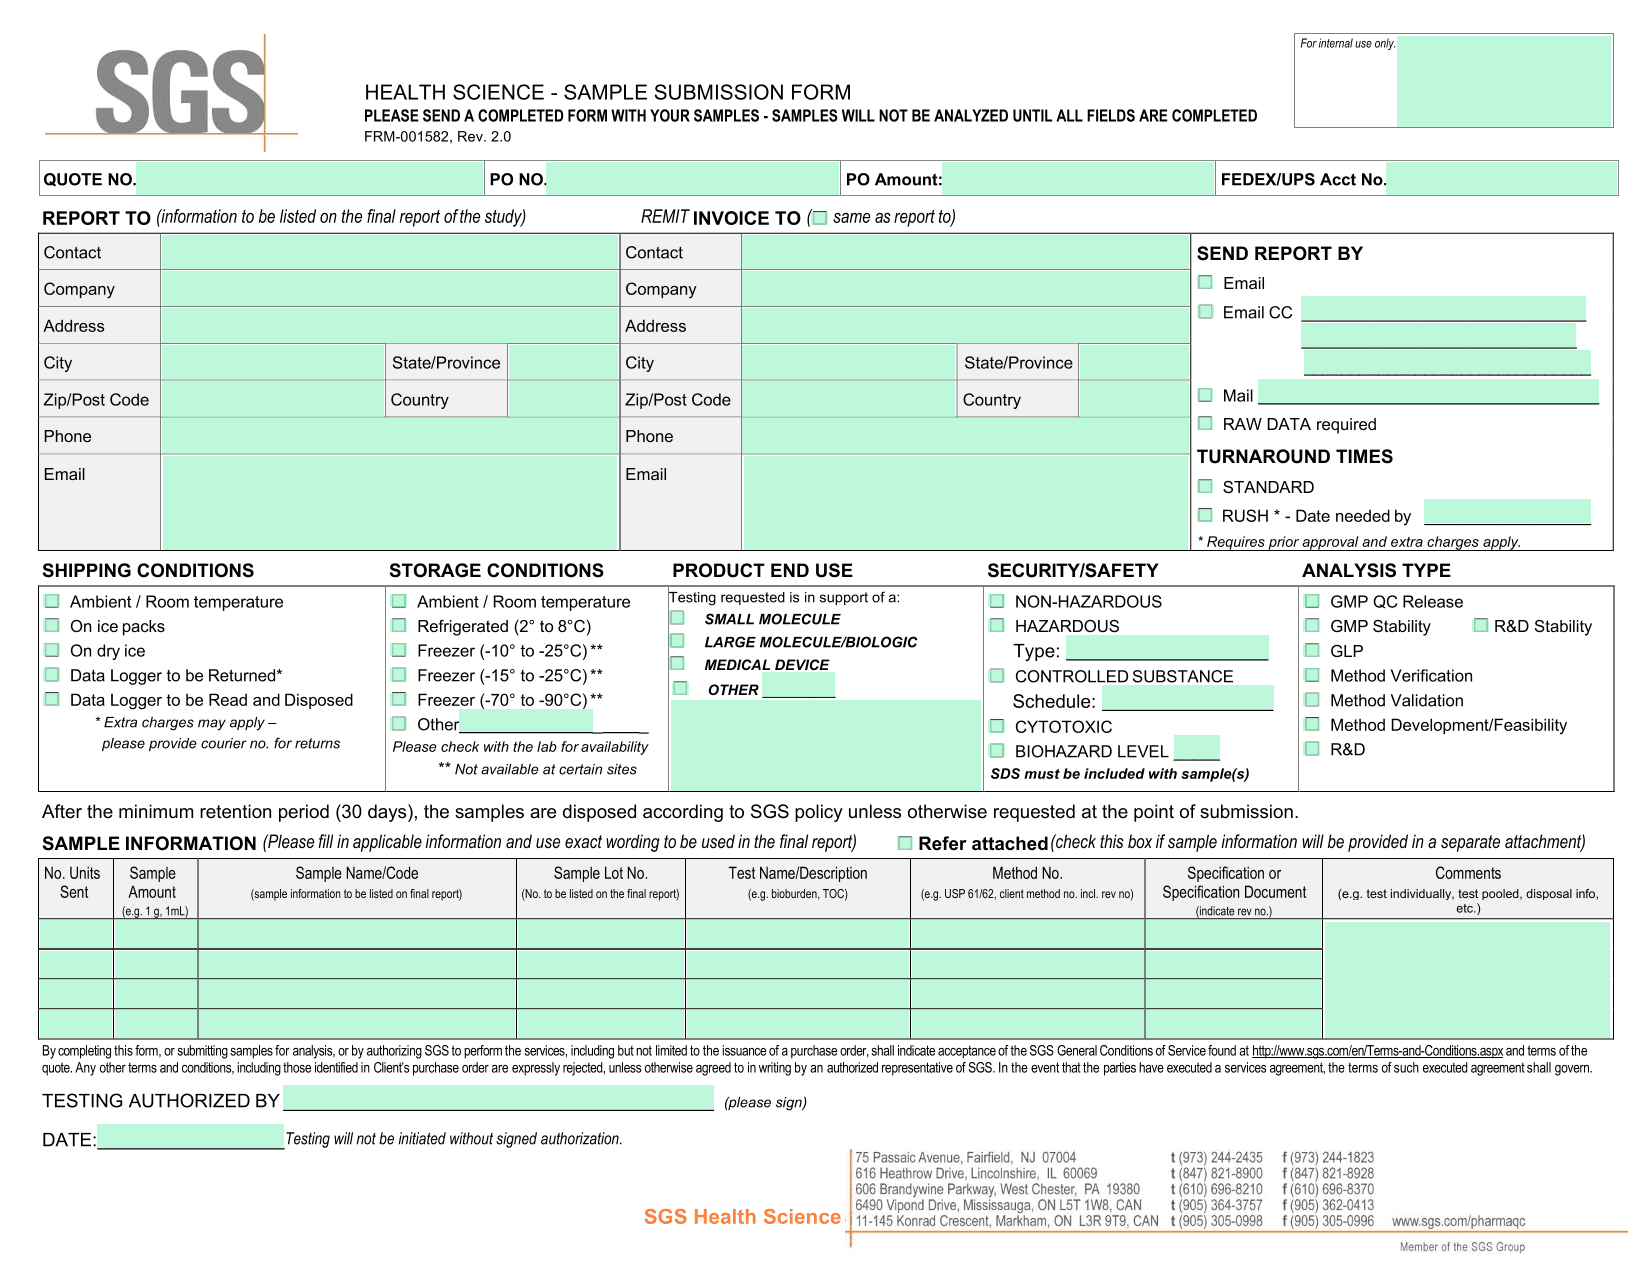Check the Mail send report option
Image resolution: width=1649 pixels, height=1275 pixels.
[x=1206, y=395]
